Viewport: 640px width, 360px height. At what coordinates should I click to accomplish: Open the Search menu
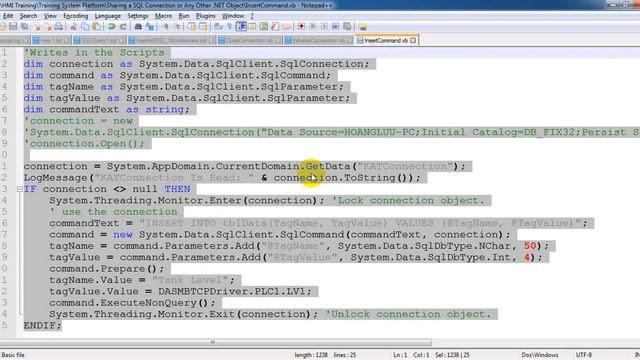pyautogui.click(x=28, y=16)
